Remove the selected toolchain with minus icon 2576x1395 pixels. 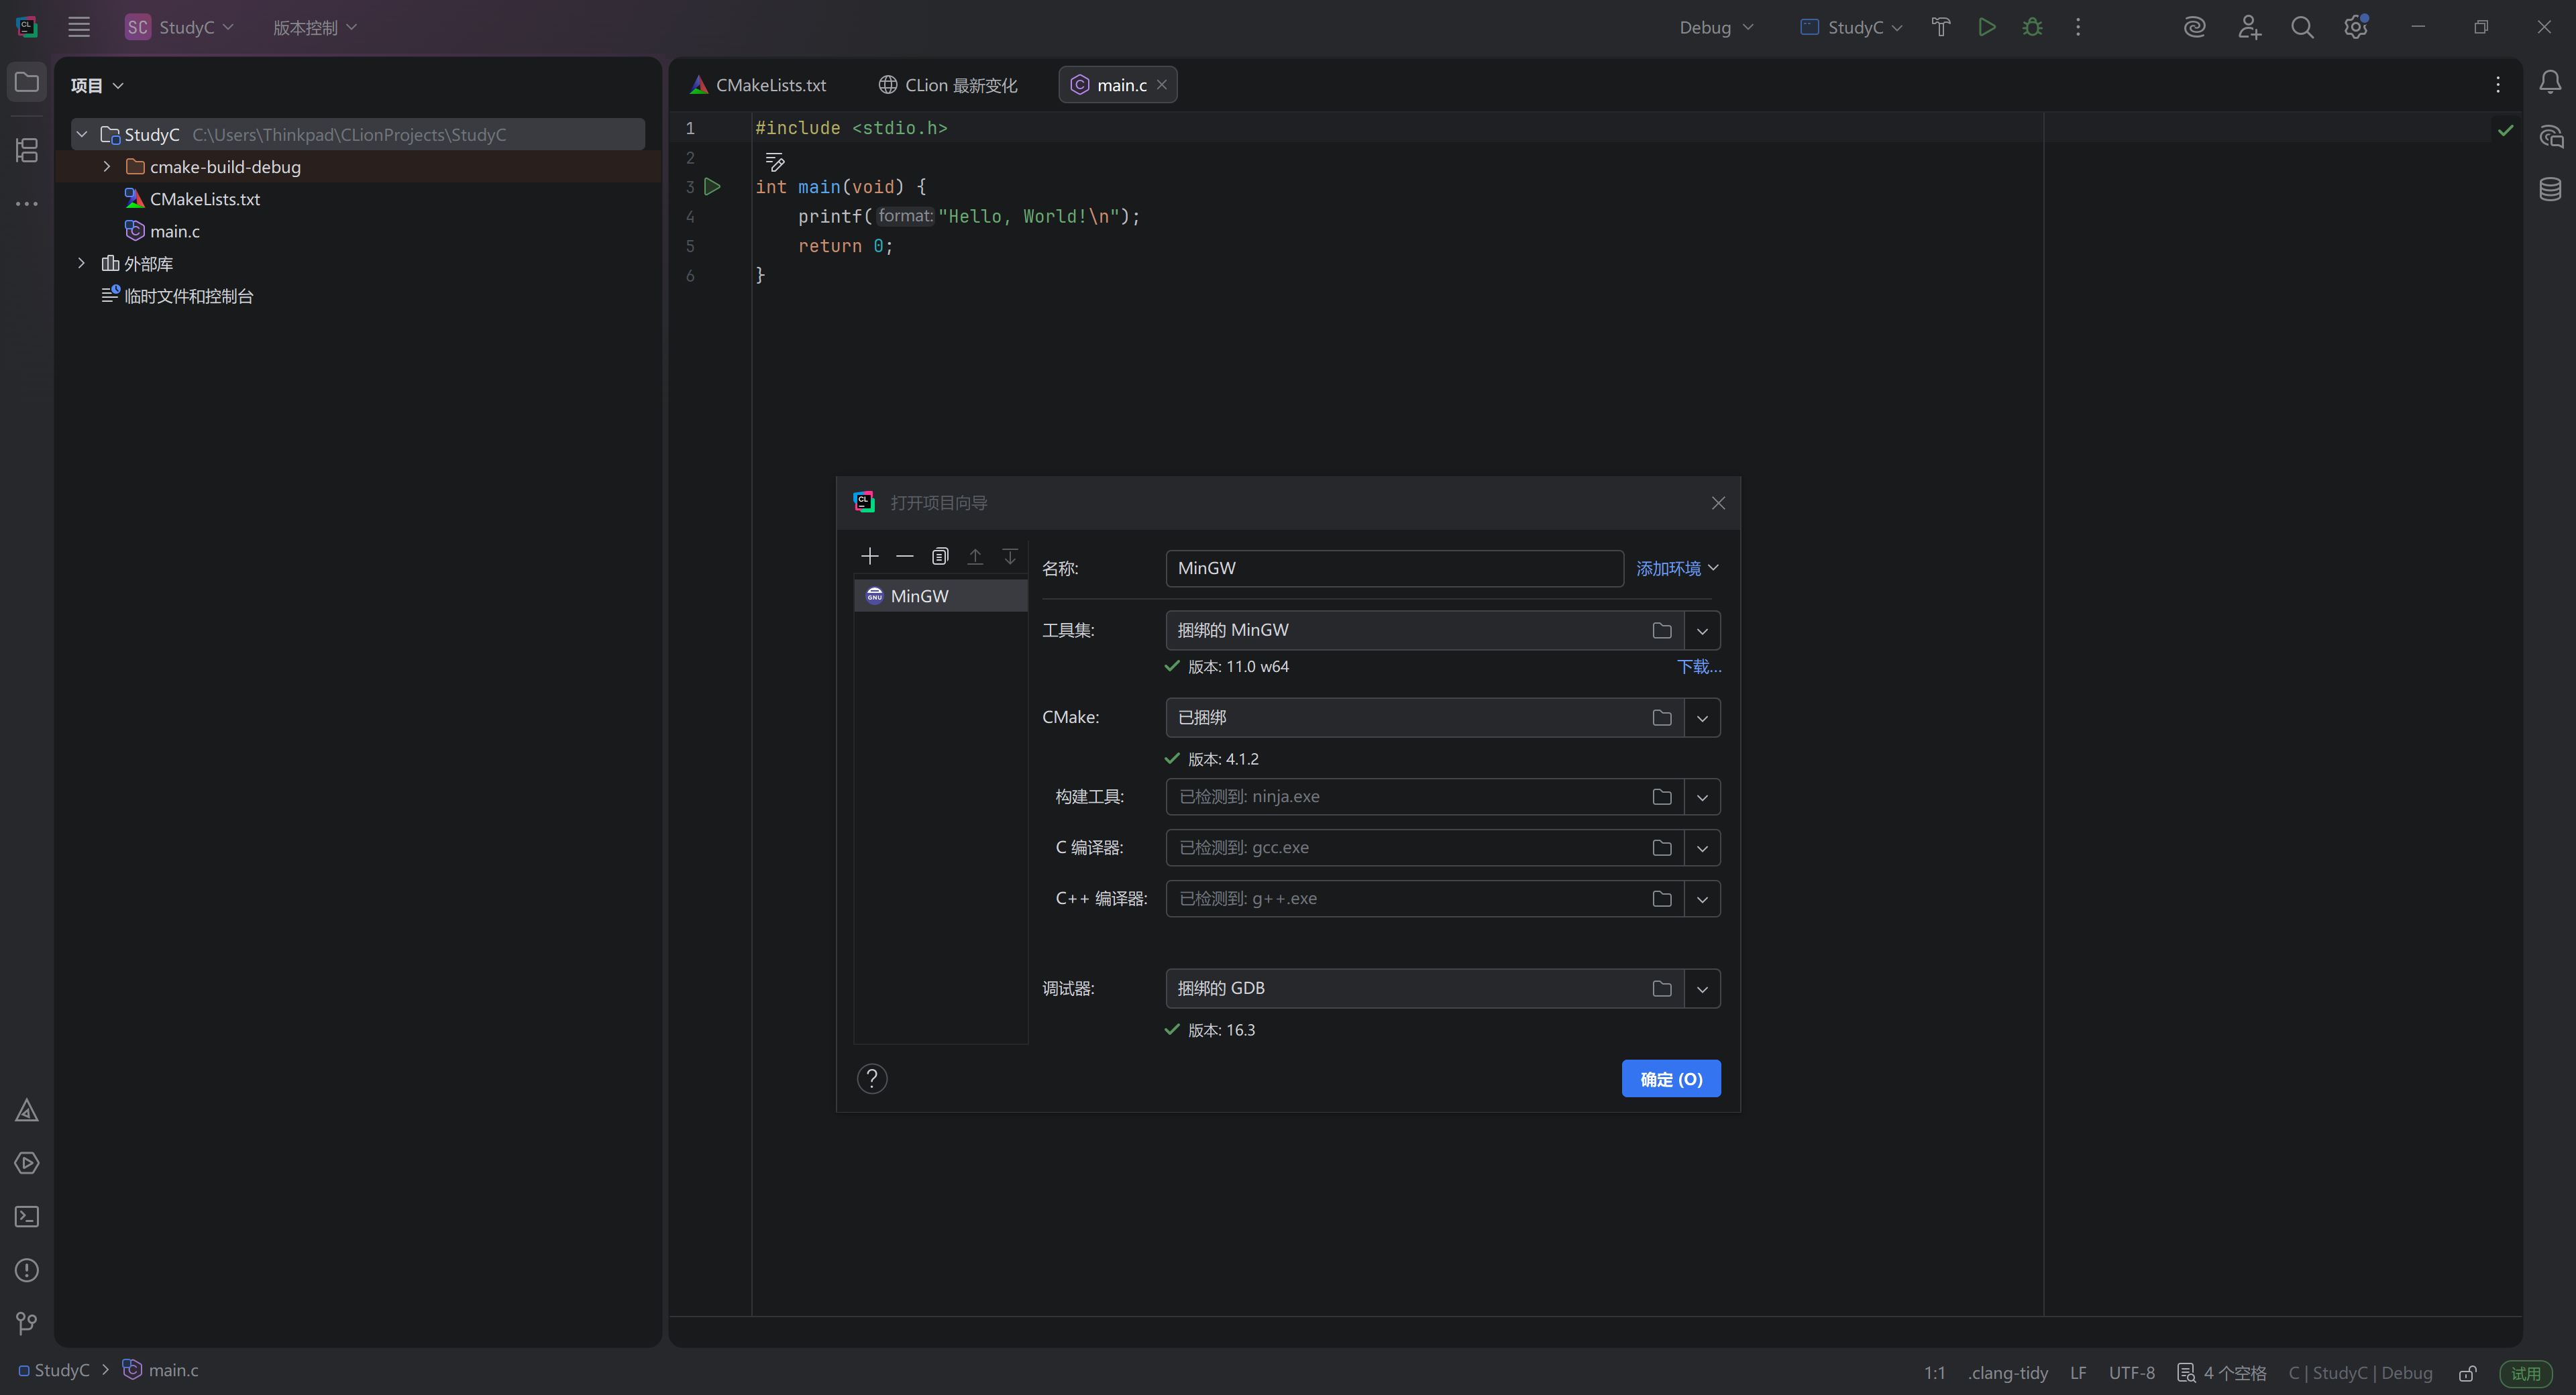905,556
